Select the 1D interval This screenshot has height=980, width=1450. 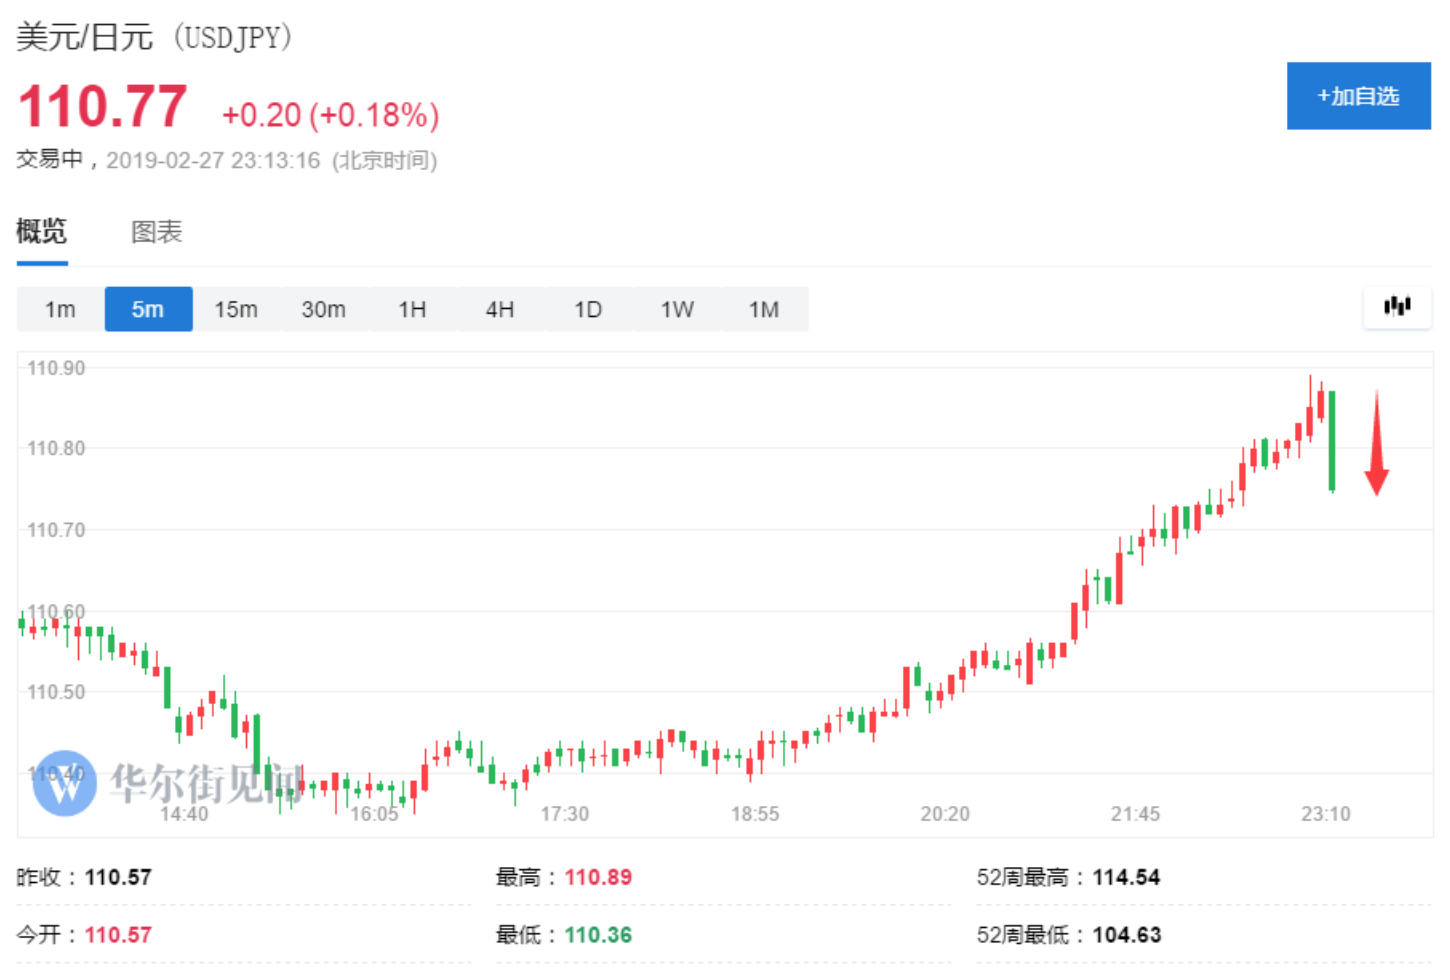pos(588,309)
